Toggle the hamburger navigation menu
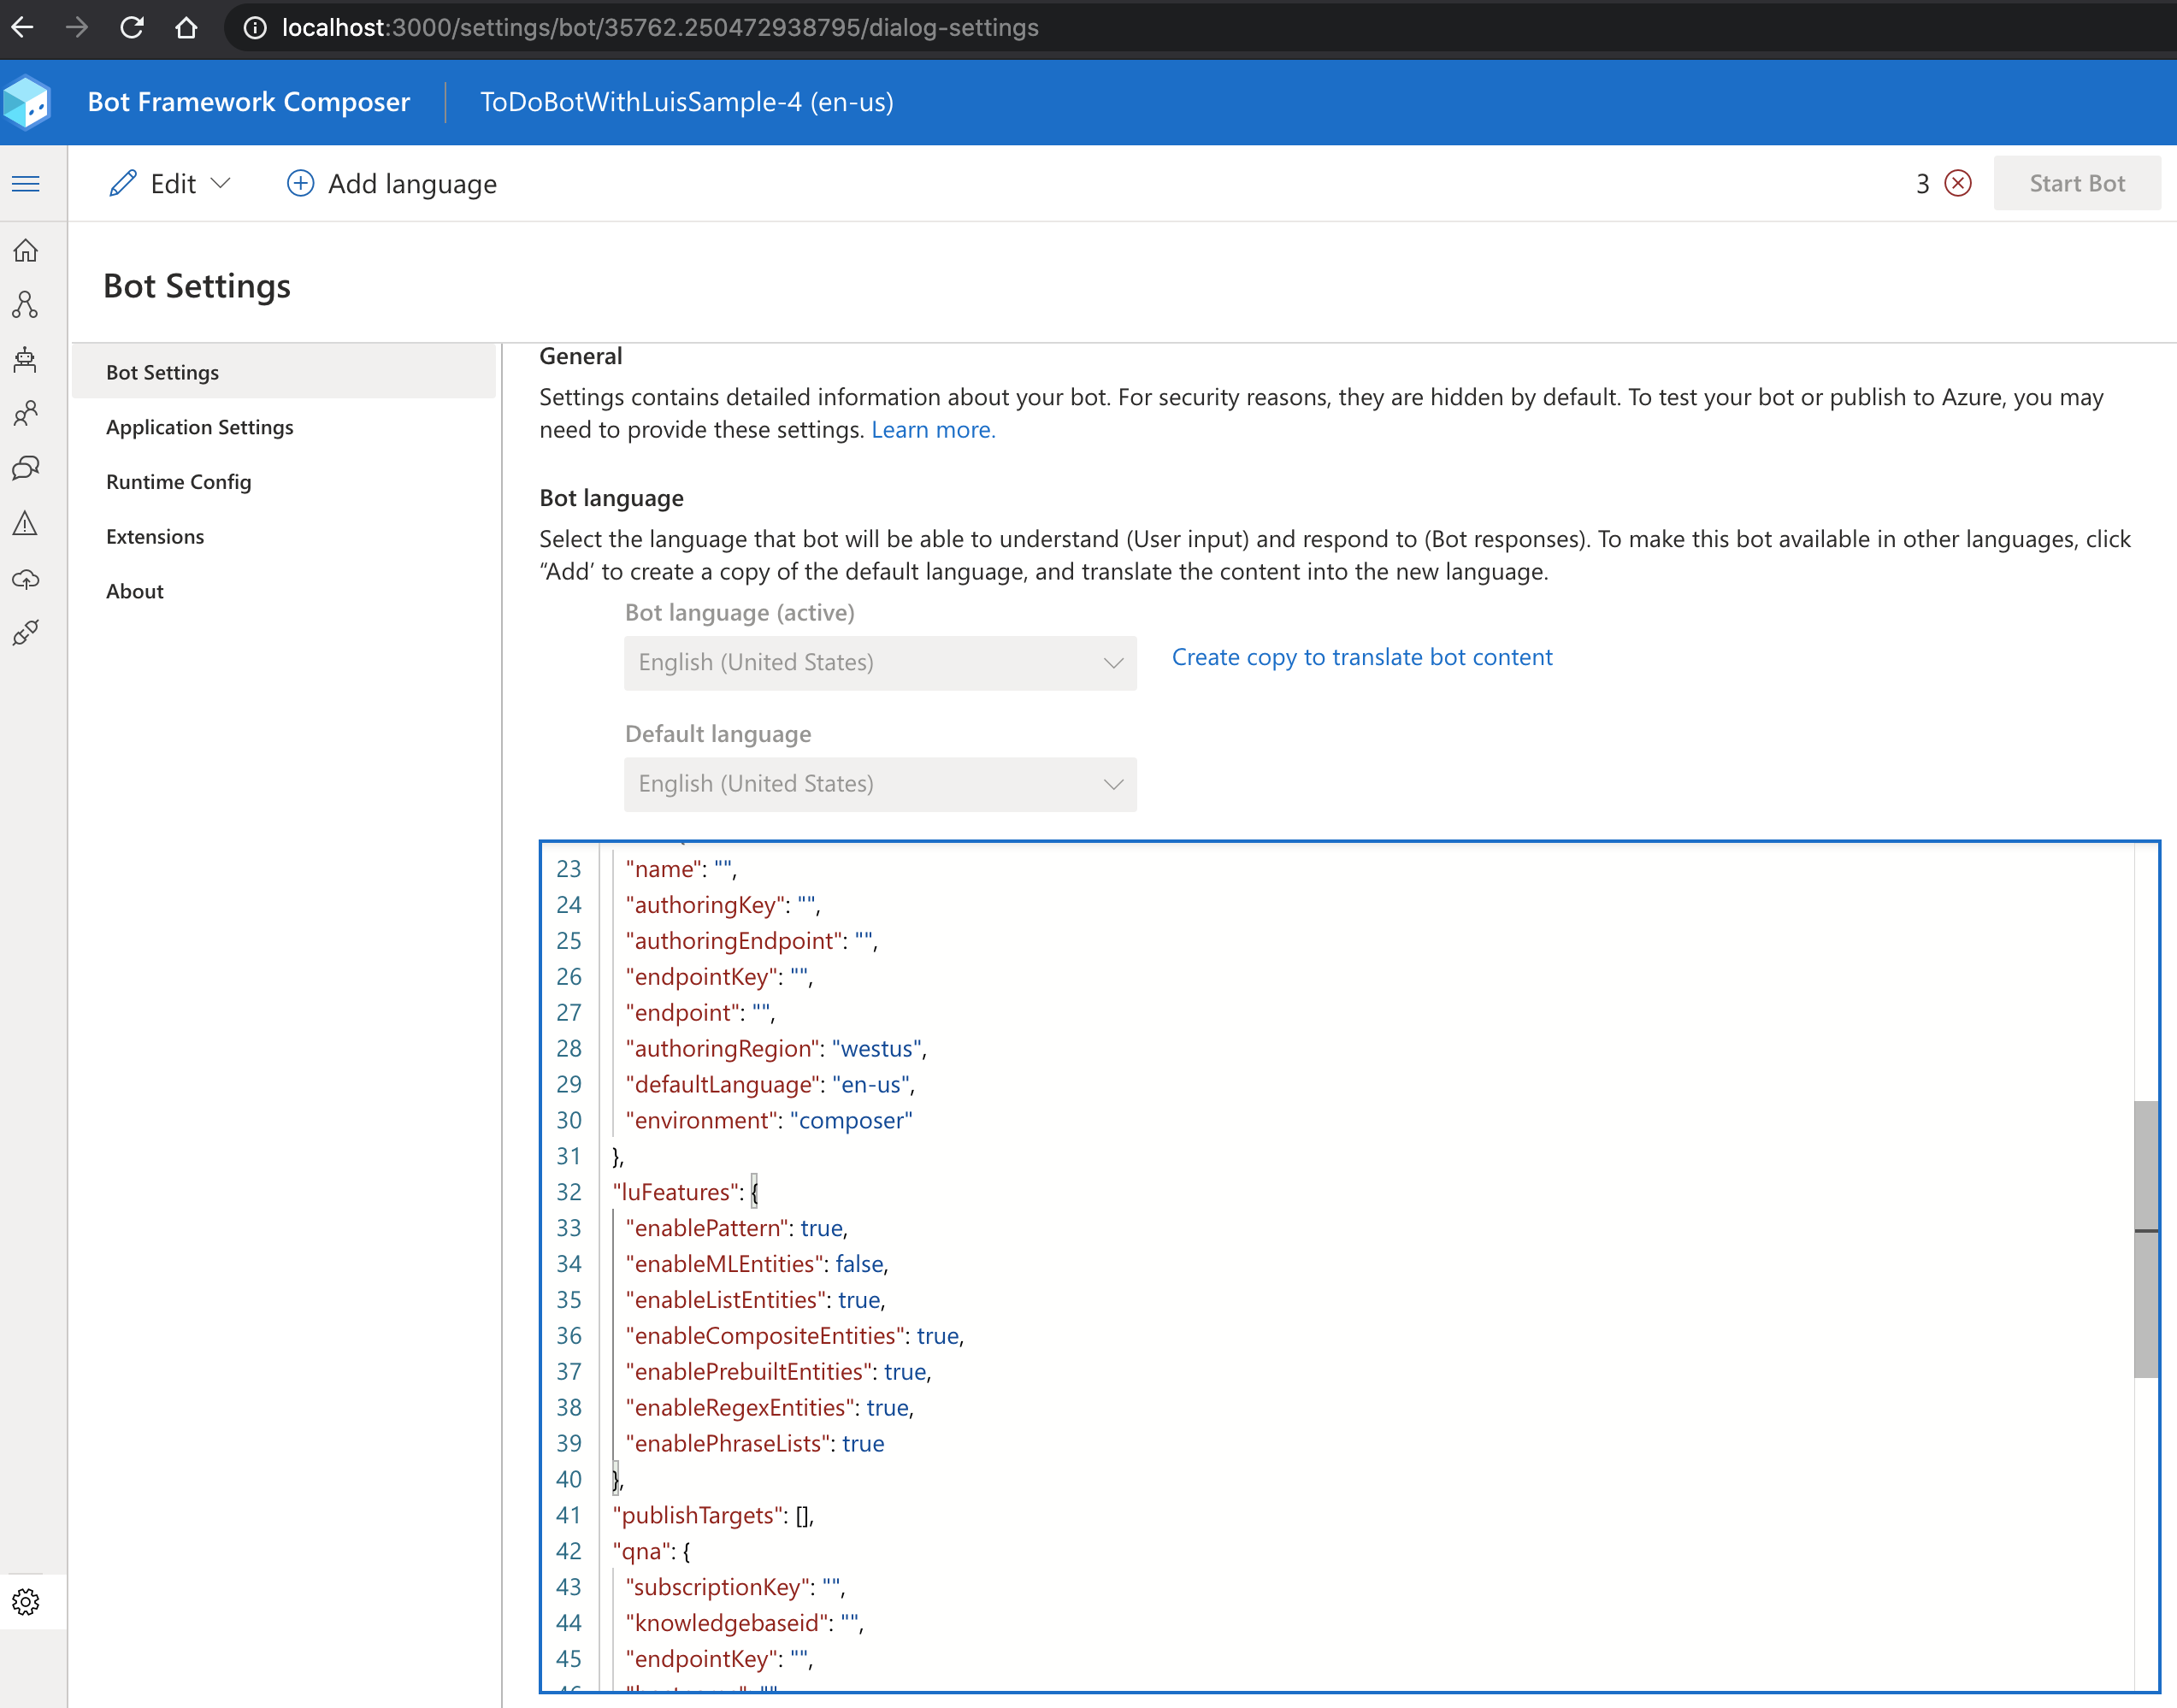This screenshot has height=1708, width=2177. click(x=26, y=184)
